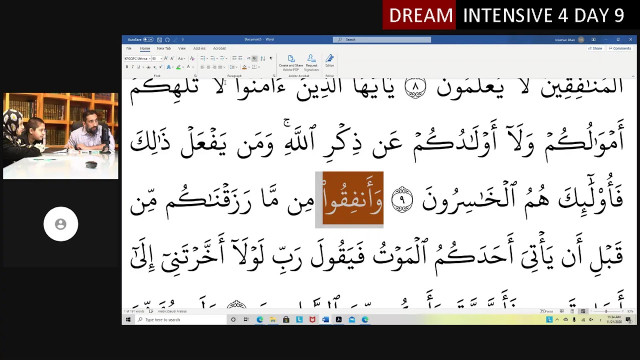
Task: Click the Increase Font Size icon
Action: tap(166, 58)
